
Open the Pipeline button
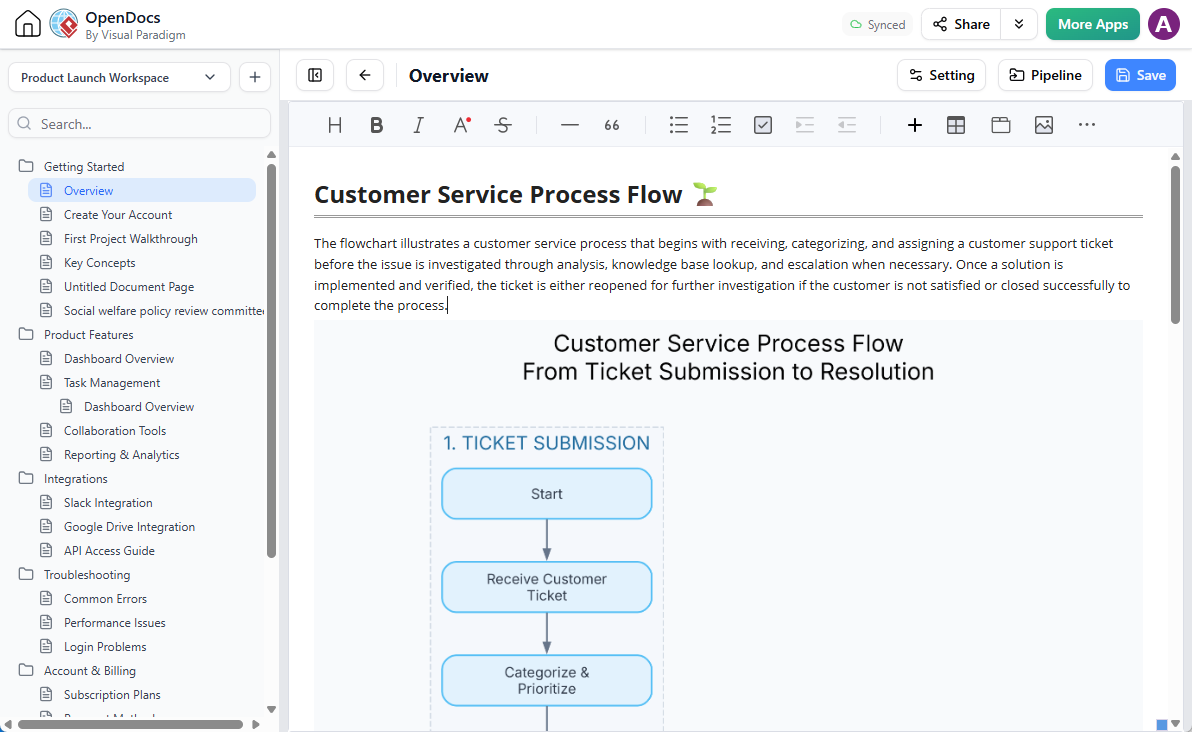(x=1045, y=75)
